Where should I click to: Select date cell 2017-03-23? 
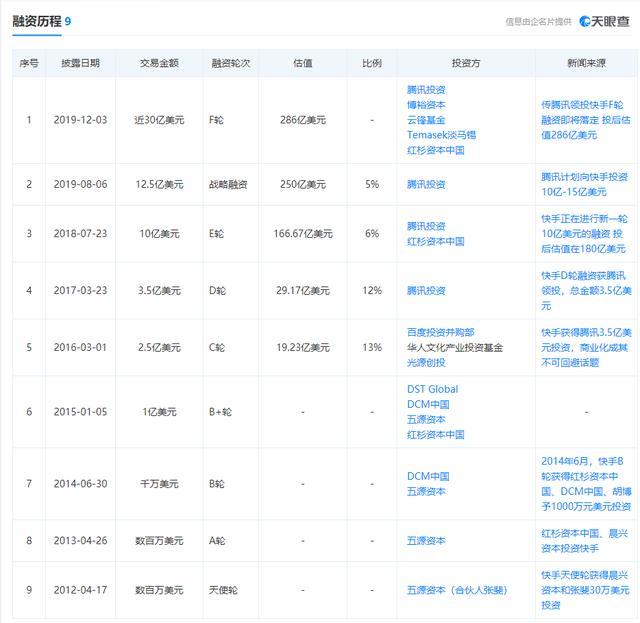(x=80, y=291)
